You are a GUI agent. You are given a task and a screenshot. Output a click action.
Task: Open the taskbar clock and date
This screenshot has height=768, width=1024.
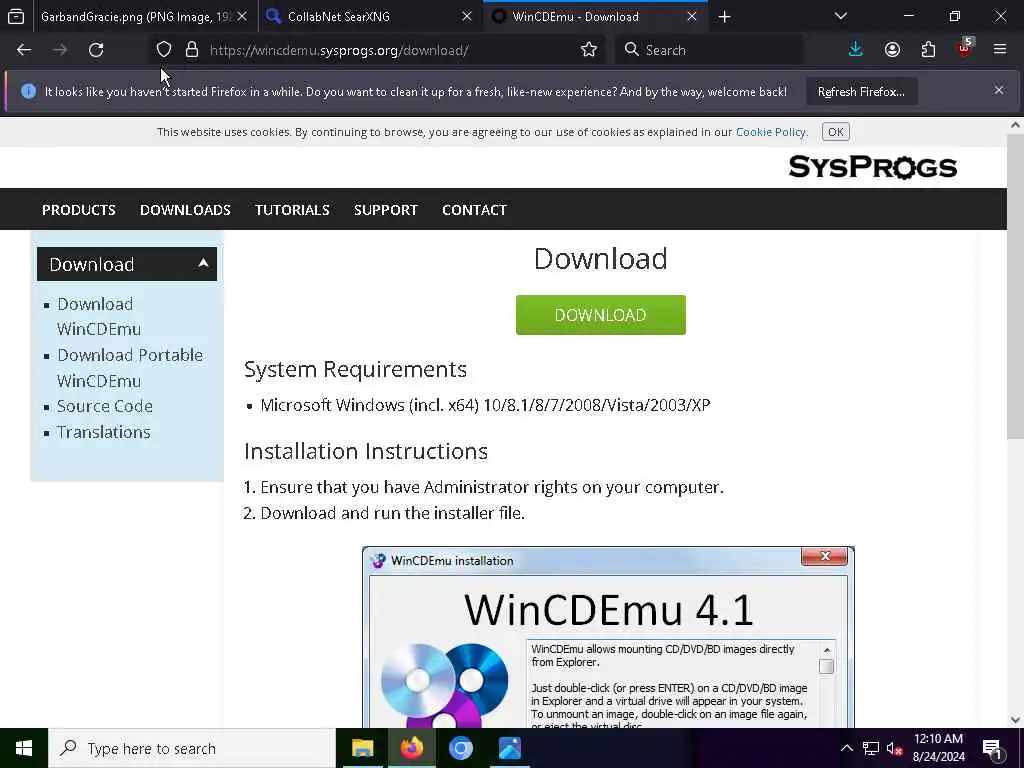click(x=938, y=748)
